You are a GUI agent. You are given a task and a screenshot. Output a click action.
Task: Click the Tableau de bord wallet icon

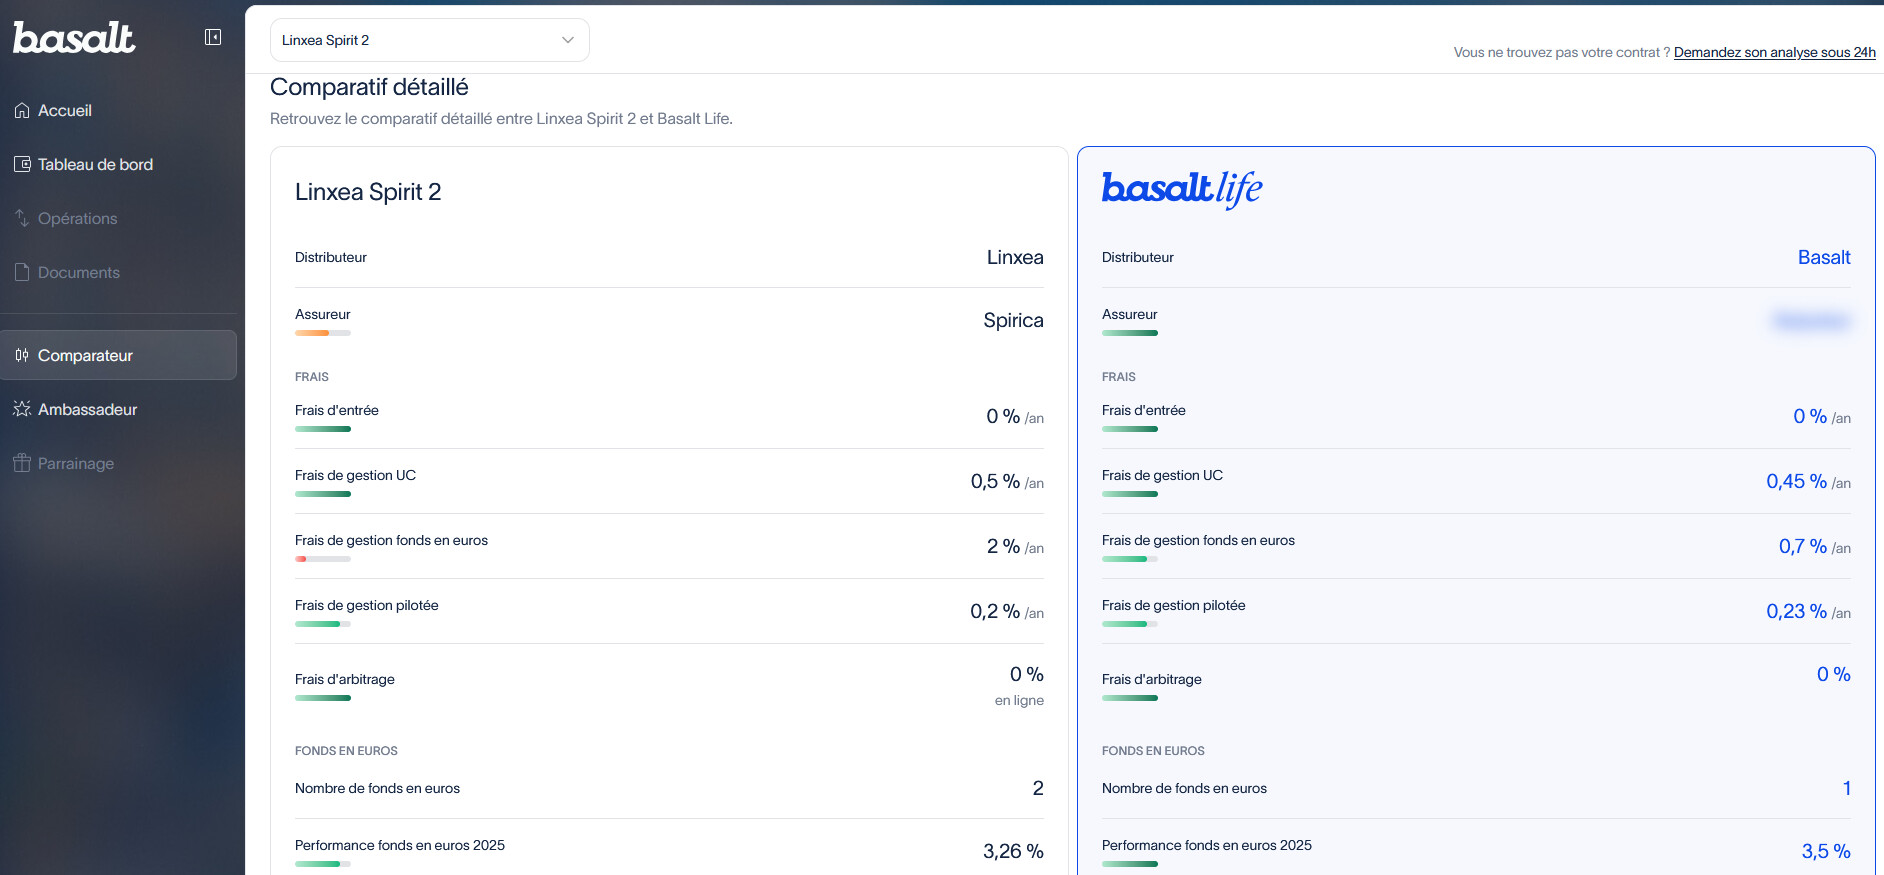point(22,164)
